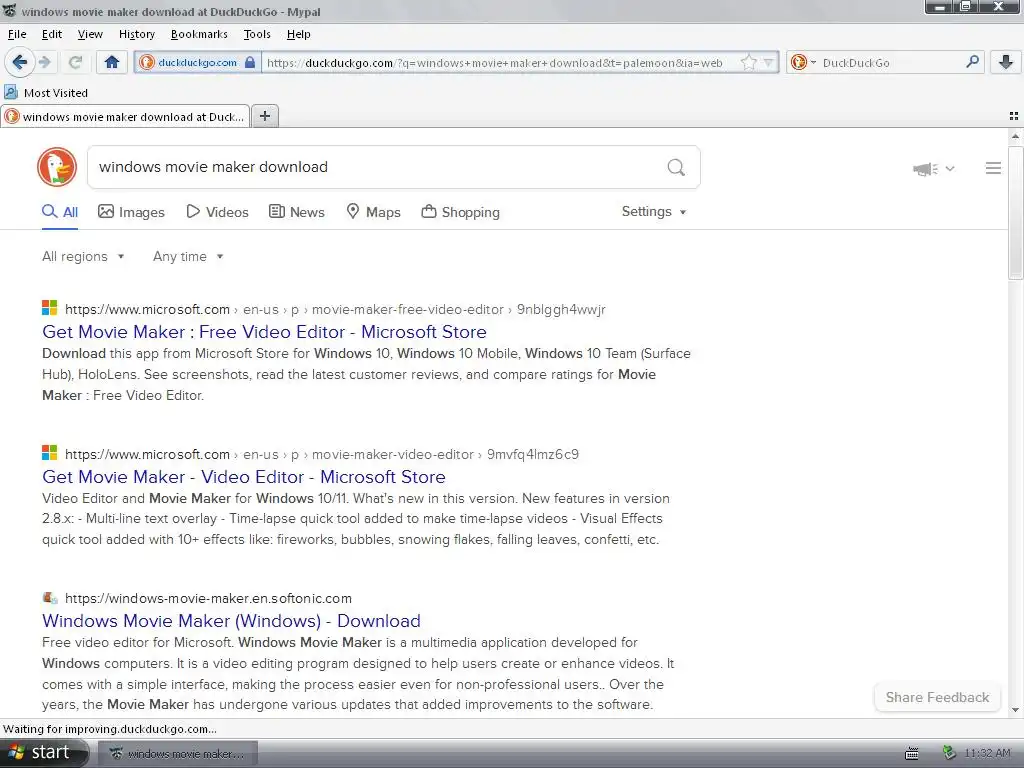Image resolution: width=1024 pixels, height=768 pixels.
Task: Click the vertical scrollbar thumb
Action: click(x=1015, y=213)
